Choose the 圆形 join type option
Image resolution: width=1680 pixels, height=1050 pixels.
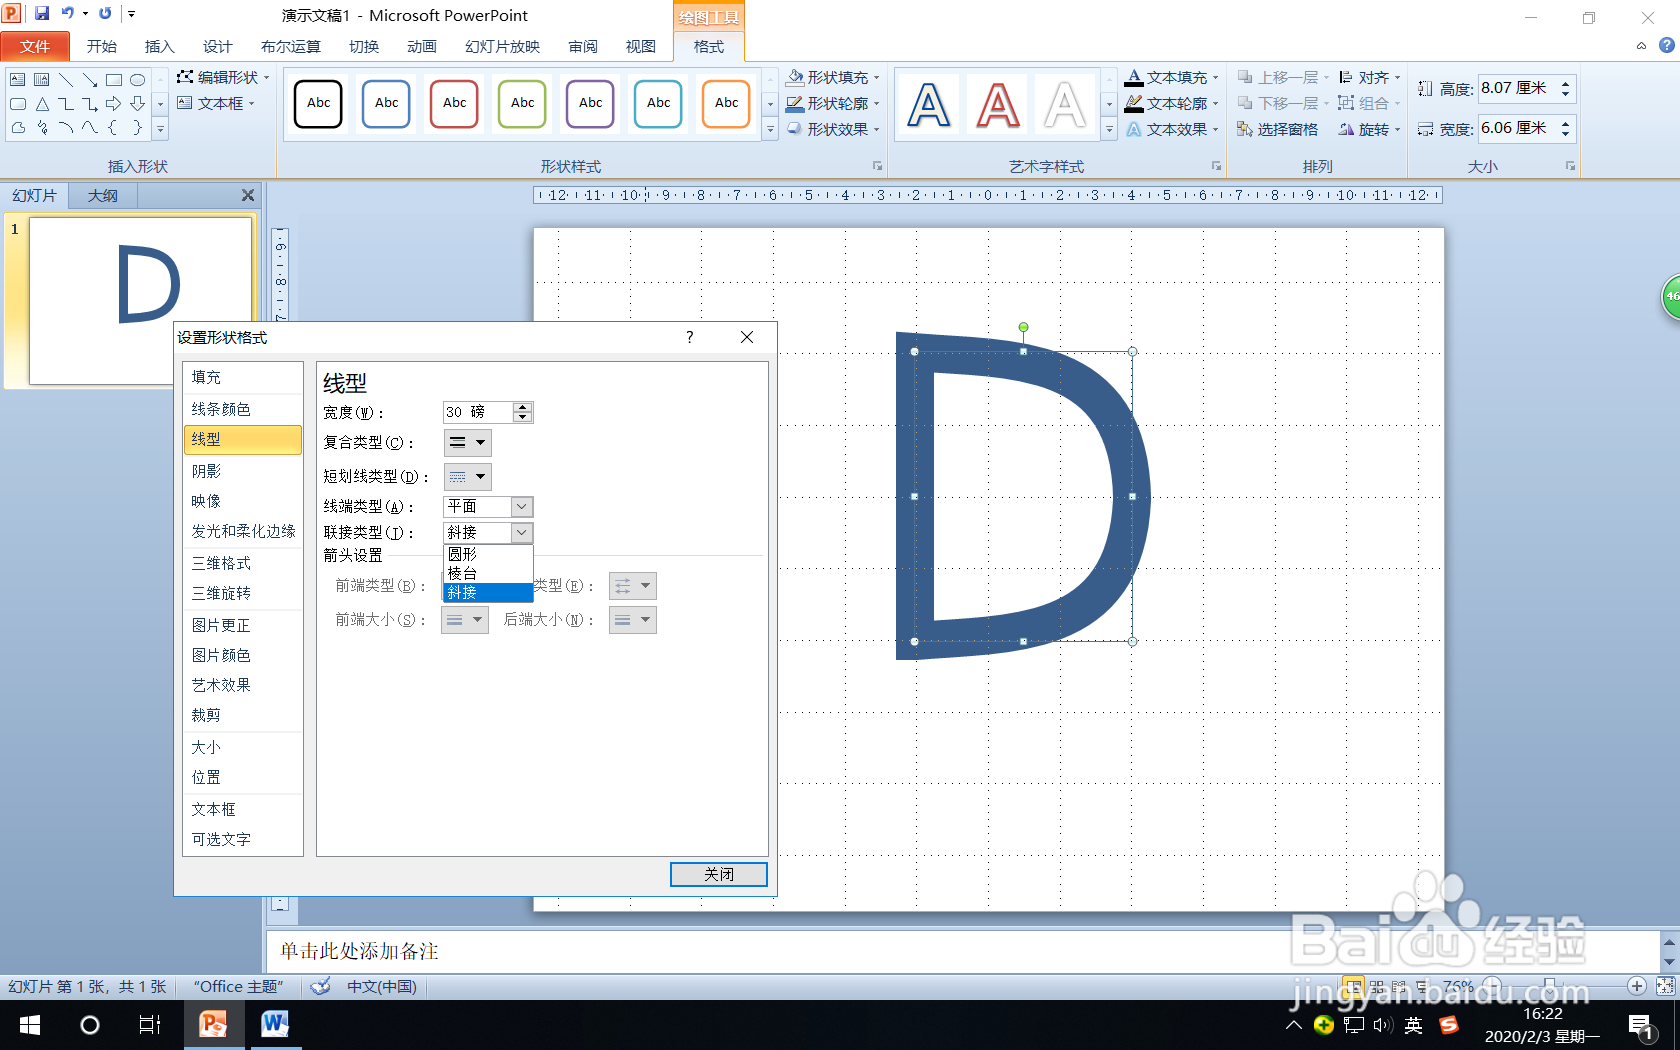coord(488,554)
